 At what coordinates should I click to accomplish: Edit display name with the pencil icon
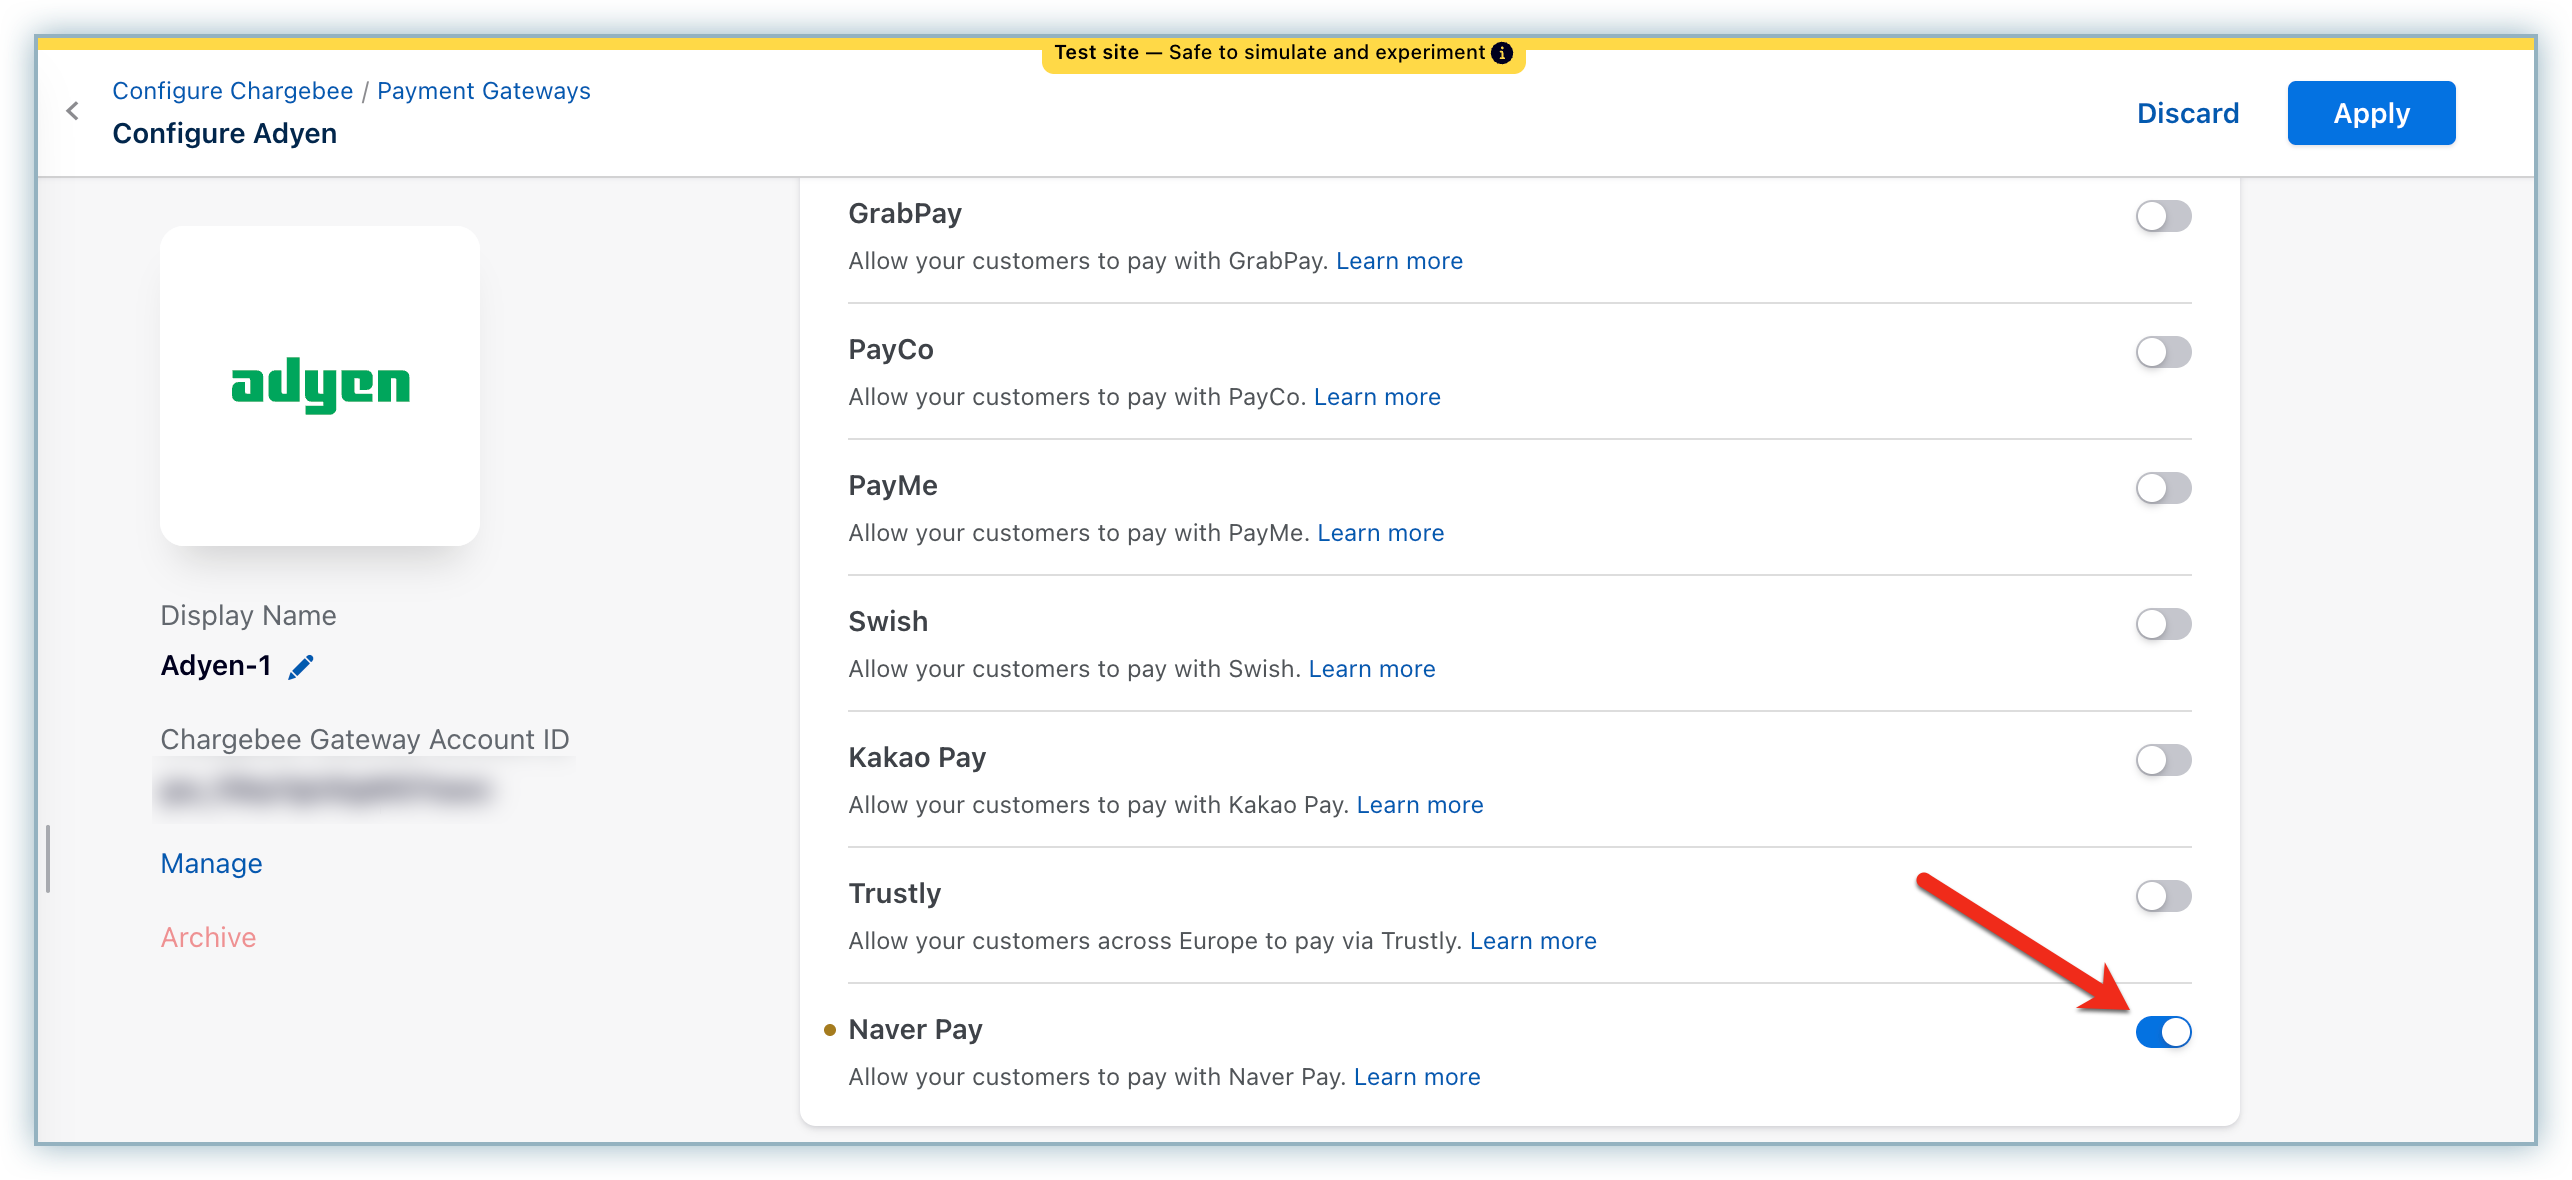click(301, 667)
